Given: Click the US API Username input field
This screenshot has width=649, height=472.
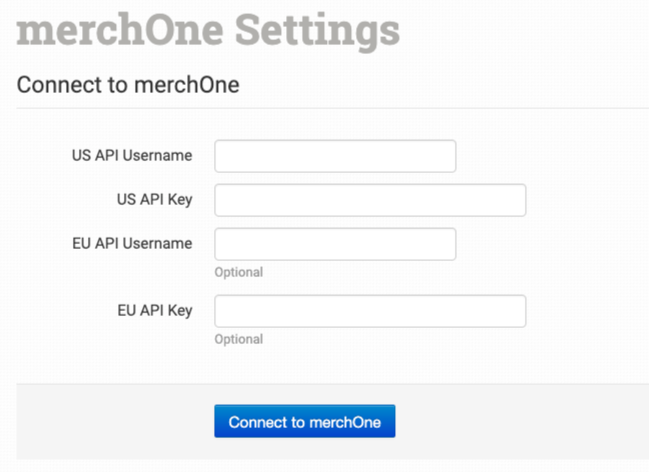Looking at the screenshot, I should pos(335,156).
